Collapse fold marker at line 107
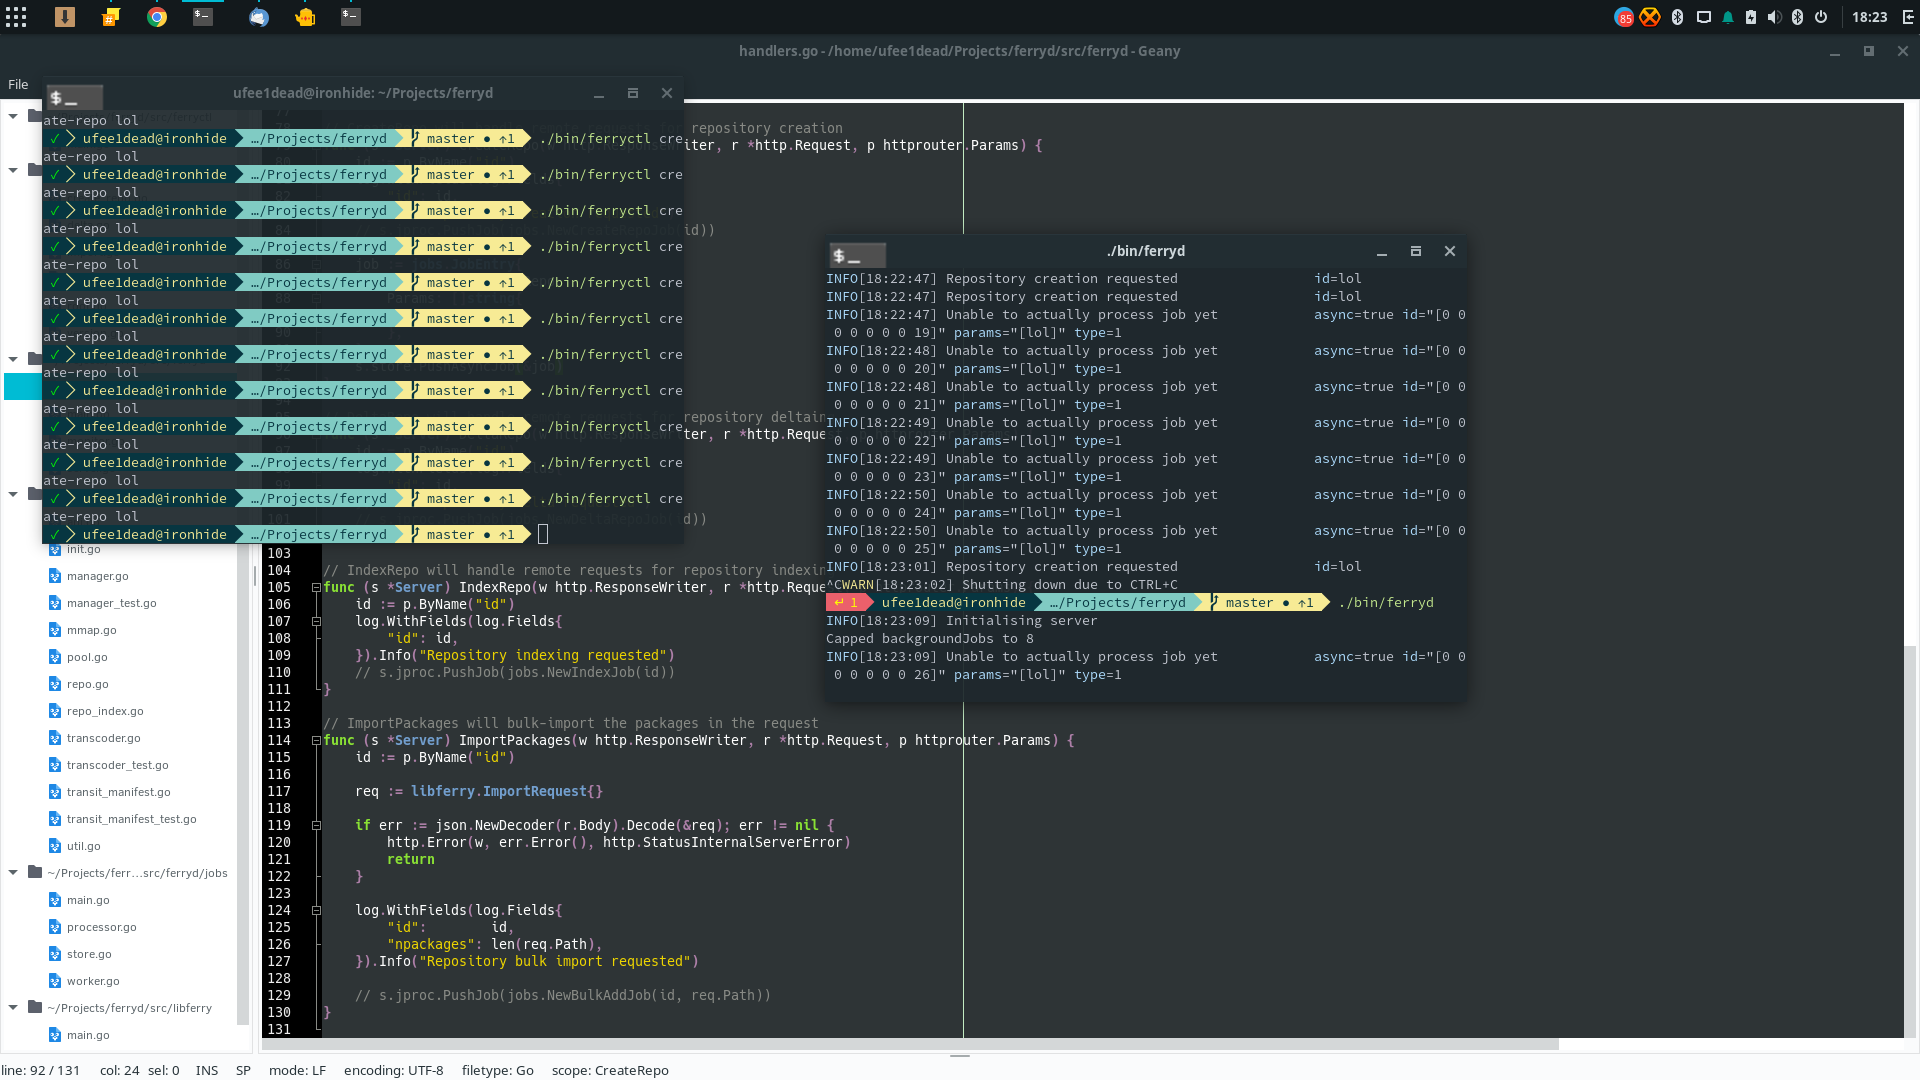 coord(316,622)
